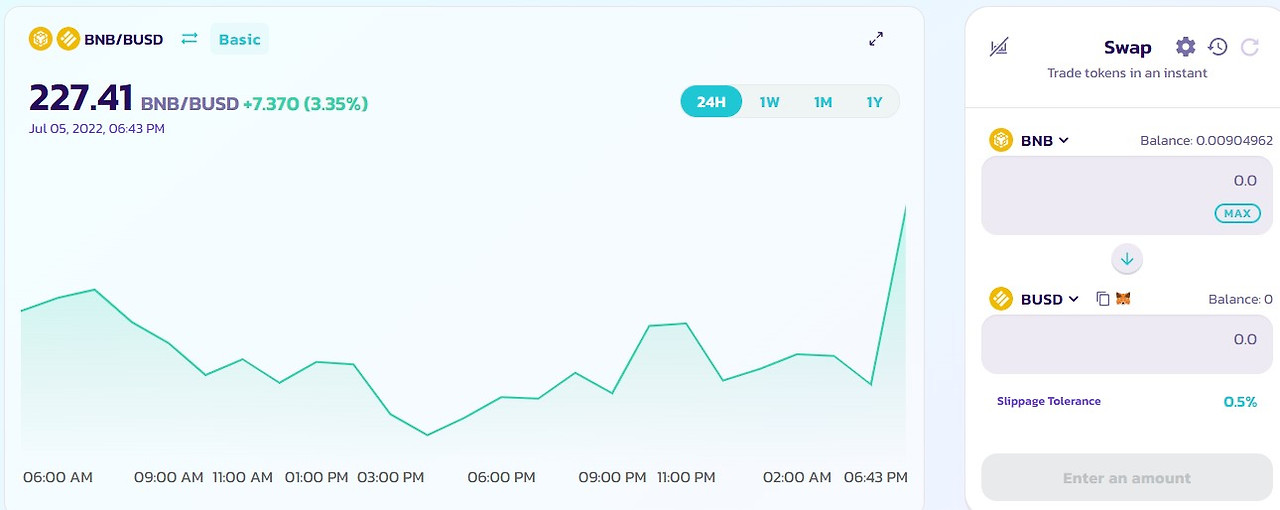Toggle the Basic chart view mode
This screenshot has height=510, width=1280.
tap(239, 39)
